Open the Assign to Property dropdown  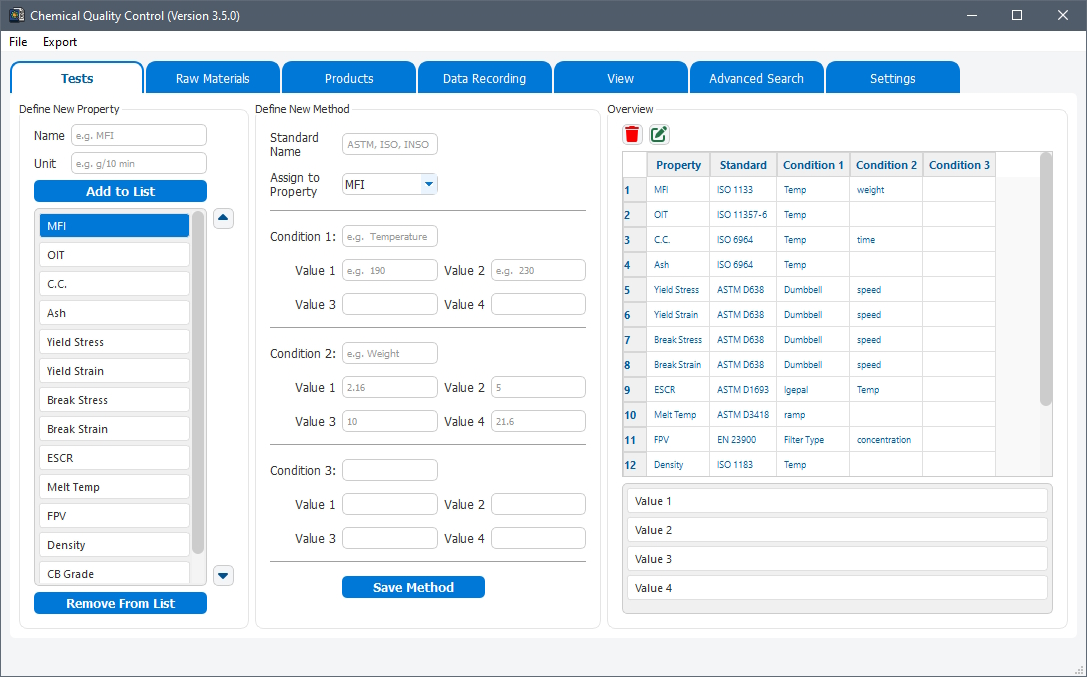tap(429, 184)
